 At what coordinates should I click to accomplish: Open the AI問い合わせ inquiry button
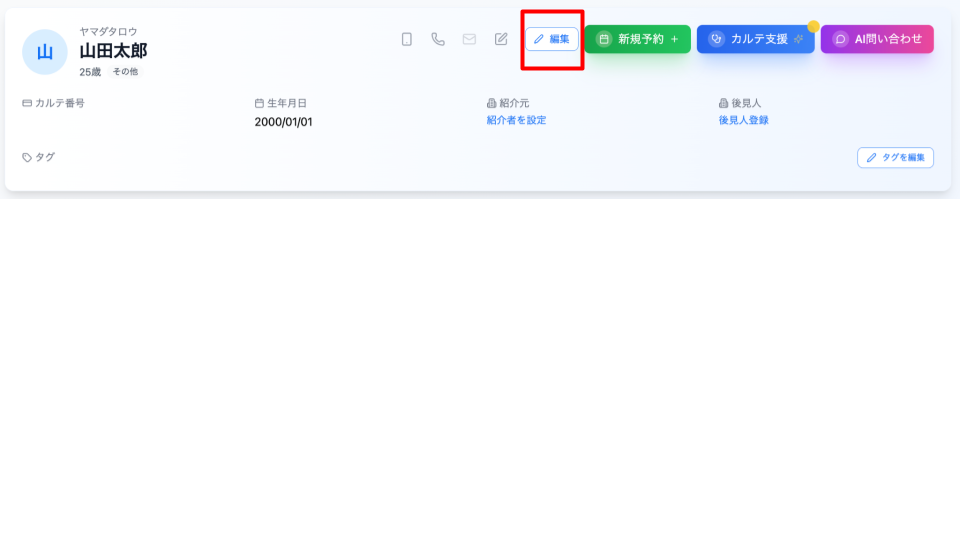[x=877, y=39]
